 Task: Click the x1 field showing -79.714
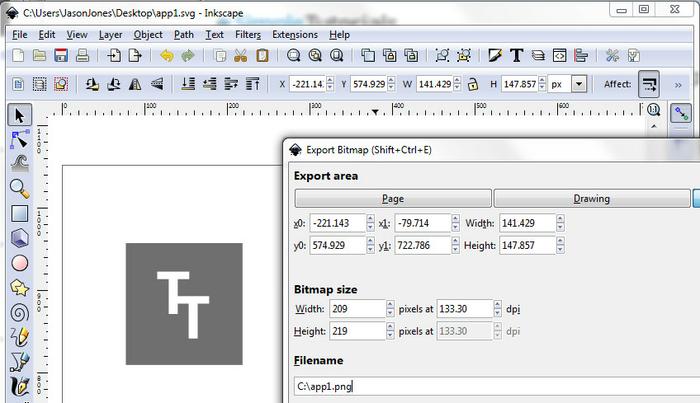422,223
